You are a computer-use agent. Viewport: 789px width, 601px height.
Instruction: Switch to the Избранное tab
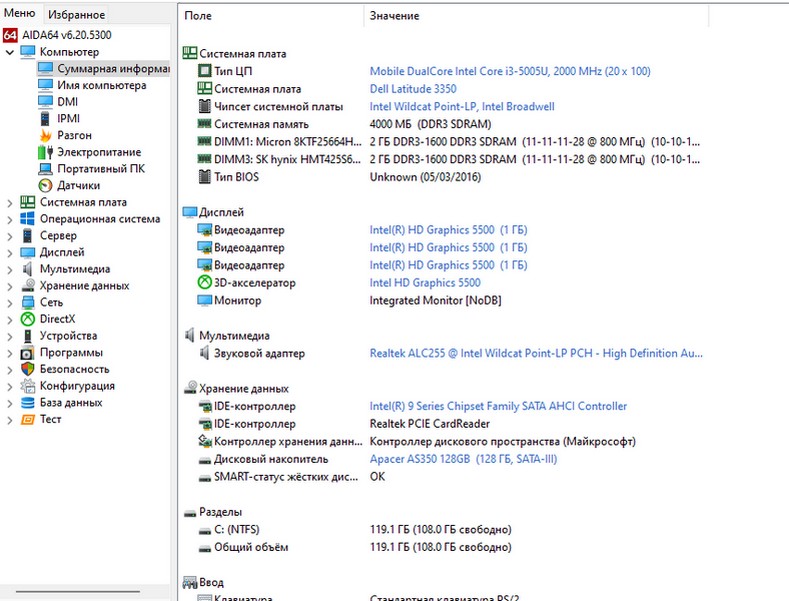(x=76, y=15)
